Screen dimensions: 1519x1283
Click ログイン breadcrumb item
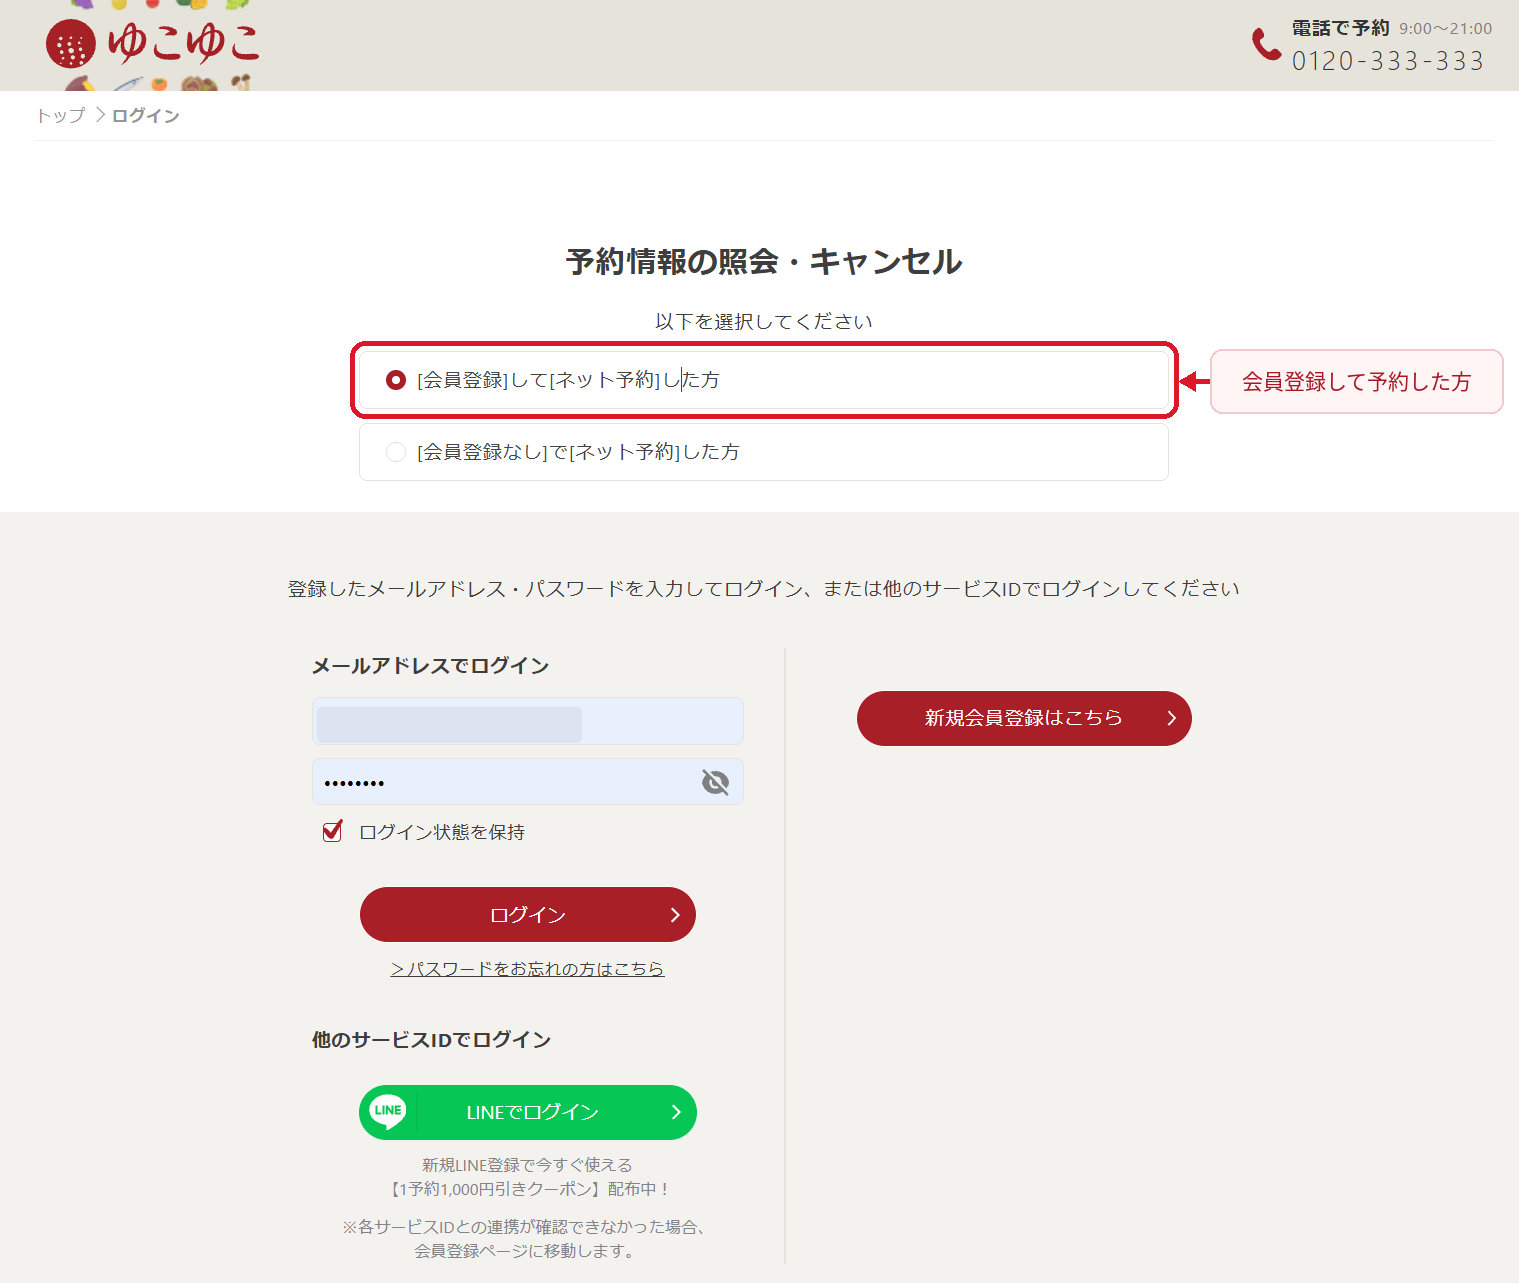click(146, 116)
